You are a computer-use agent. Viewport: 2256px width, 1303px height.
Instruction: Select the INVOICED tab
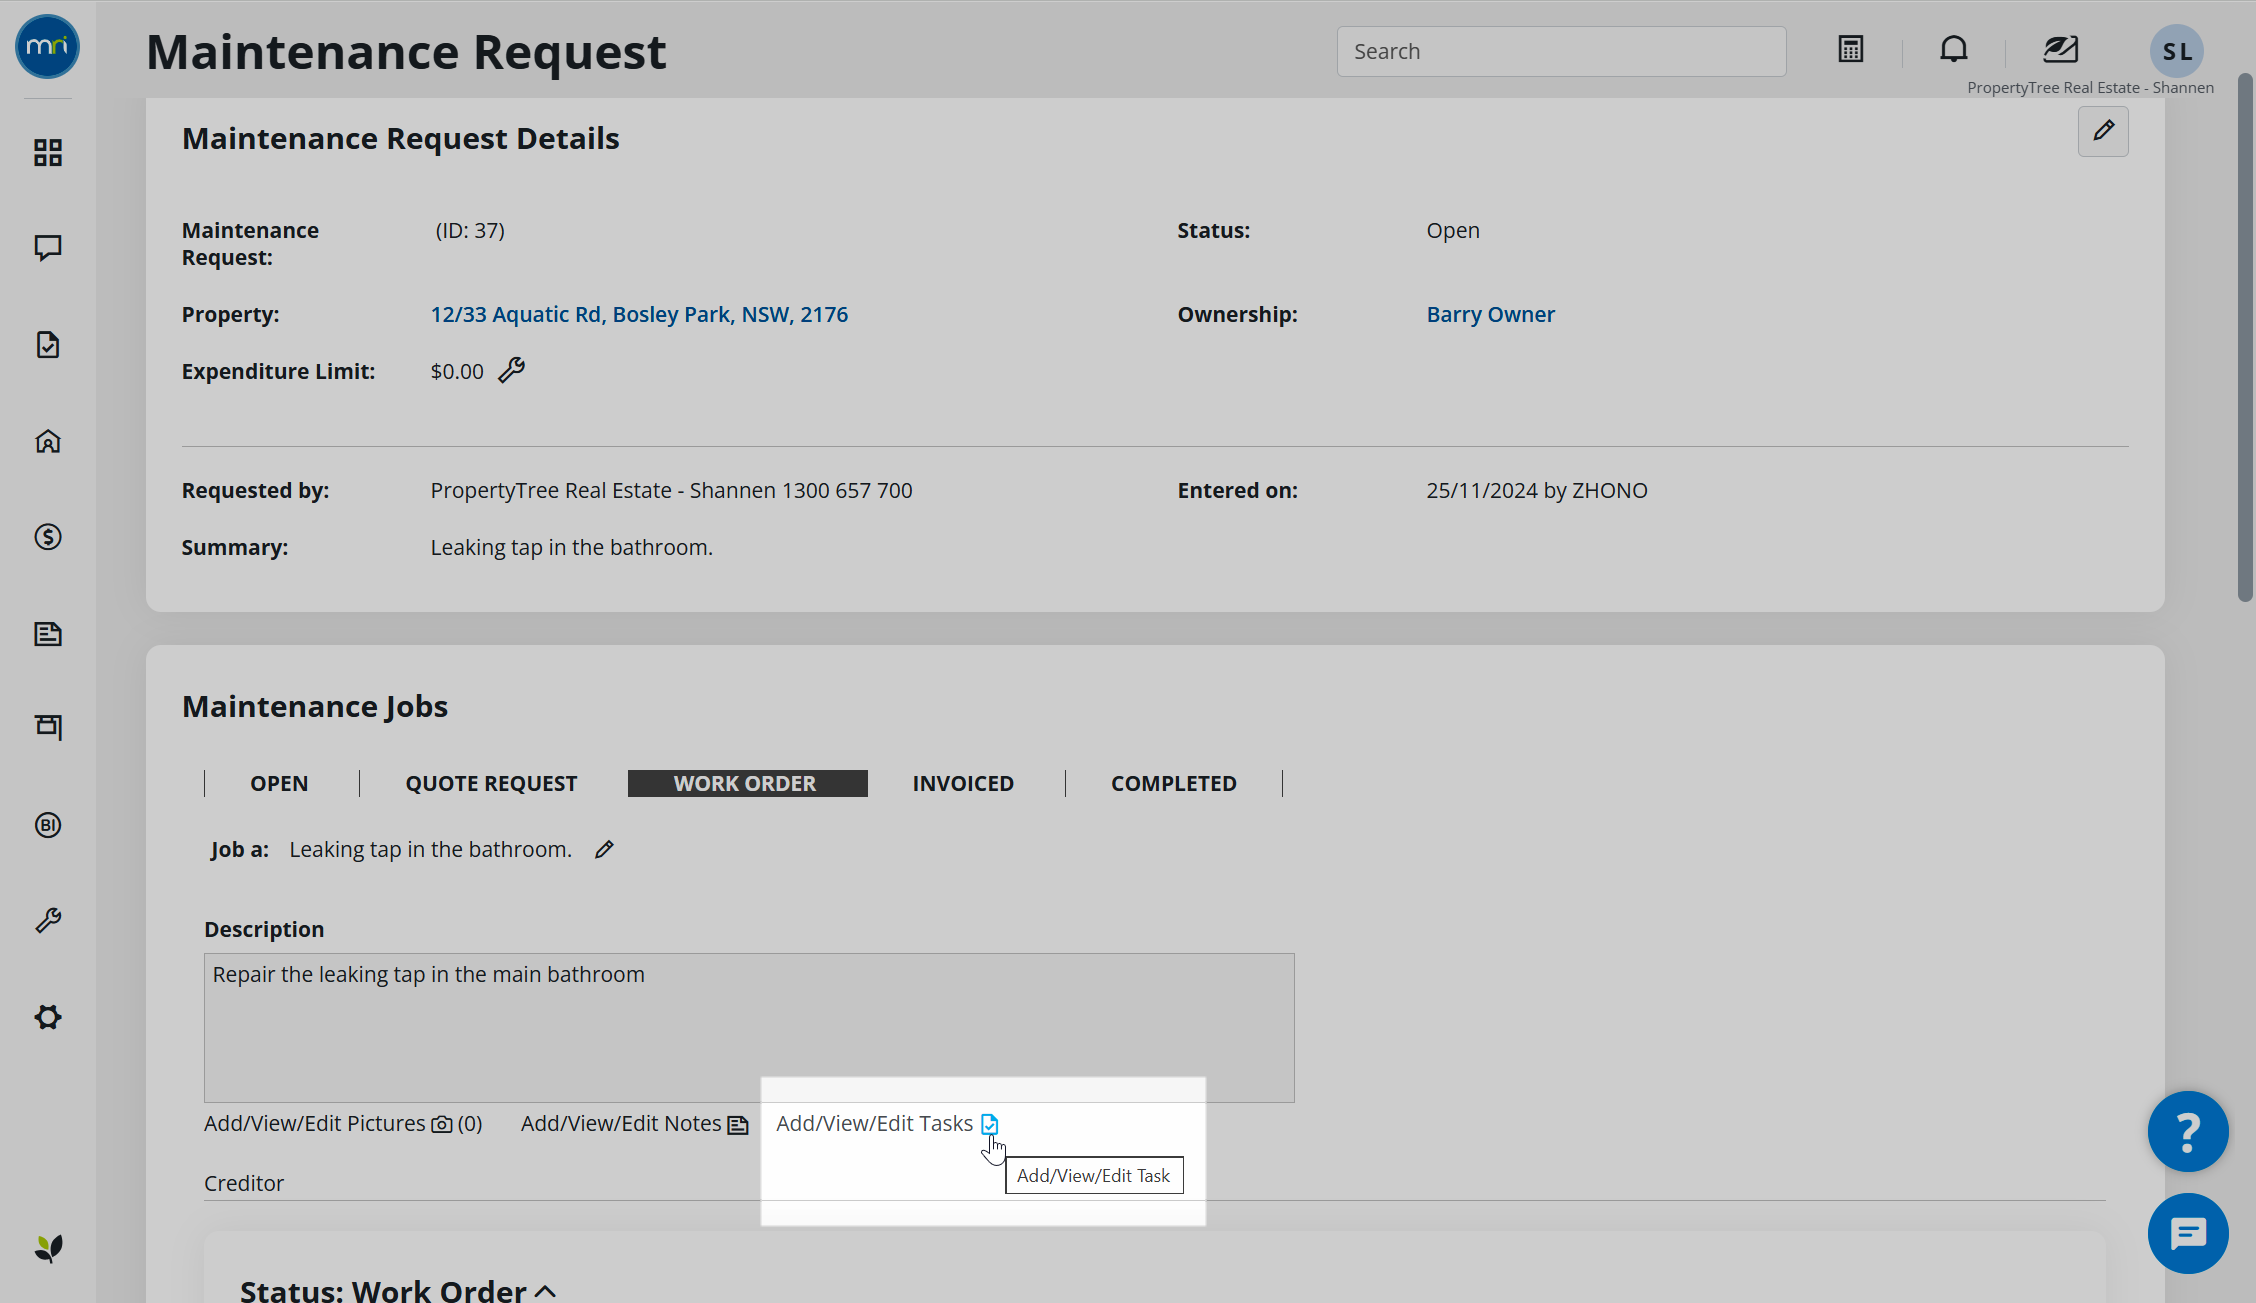pyautogui.click(x=963, y=783)
